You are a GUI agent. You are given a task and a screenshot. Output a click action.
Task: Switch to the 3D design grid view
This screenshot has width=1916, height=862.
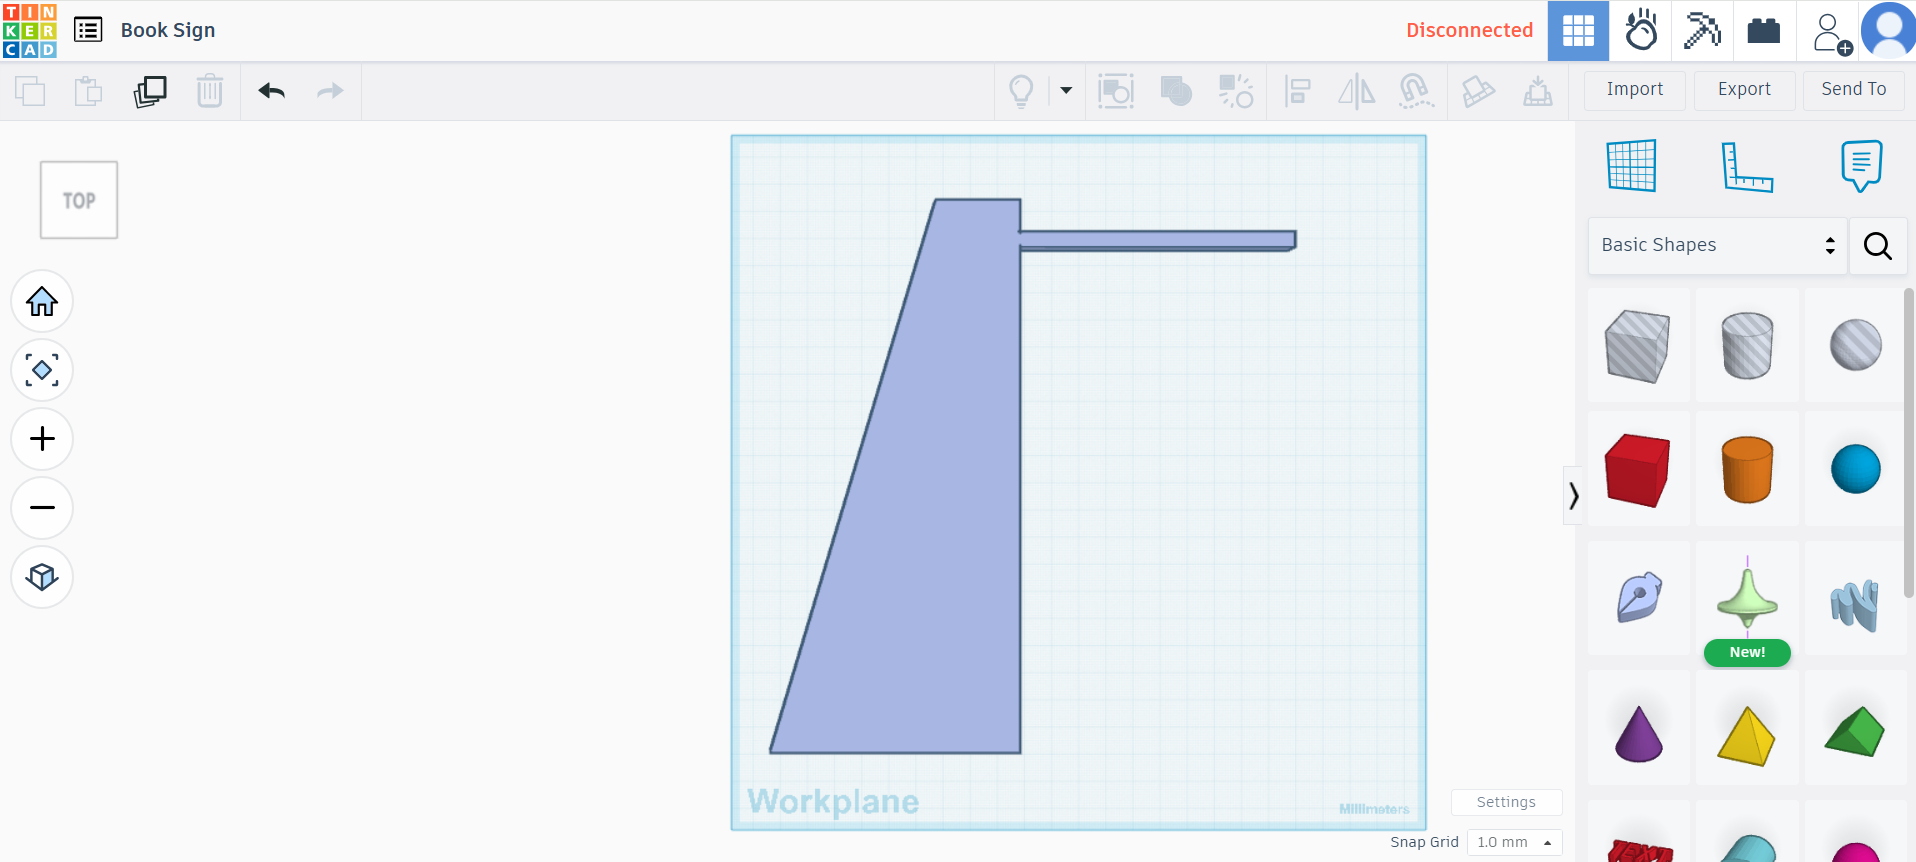click(1578, 31)
